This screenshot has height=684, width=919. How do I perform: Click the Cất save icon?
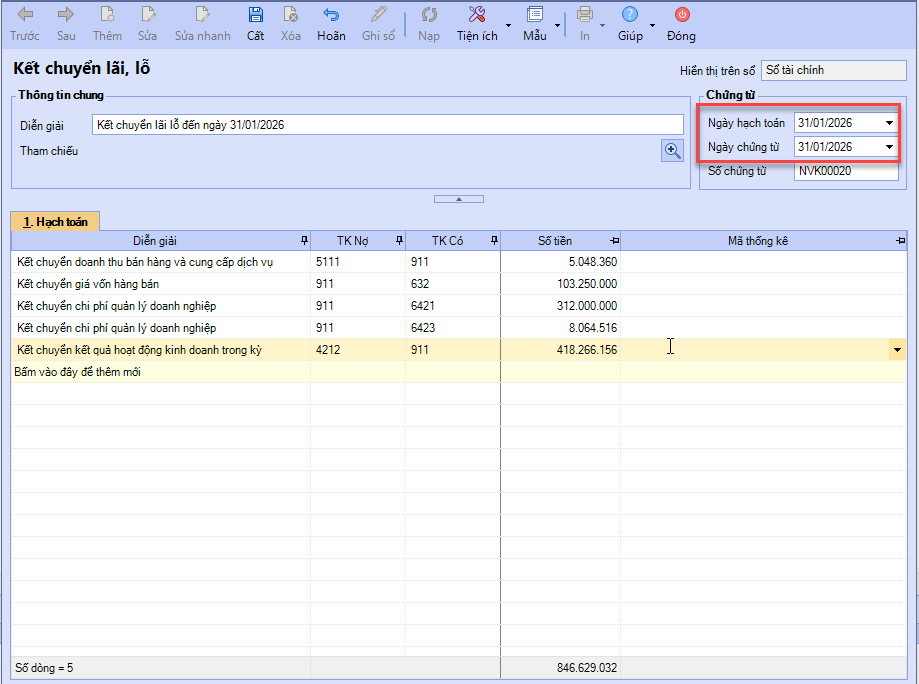pos(256,15)
